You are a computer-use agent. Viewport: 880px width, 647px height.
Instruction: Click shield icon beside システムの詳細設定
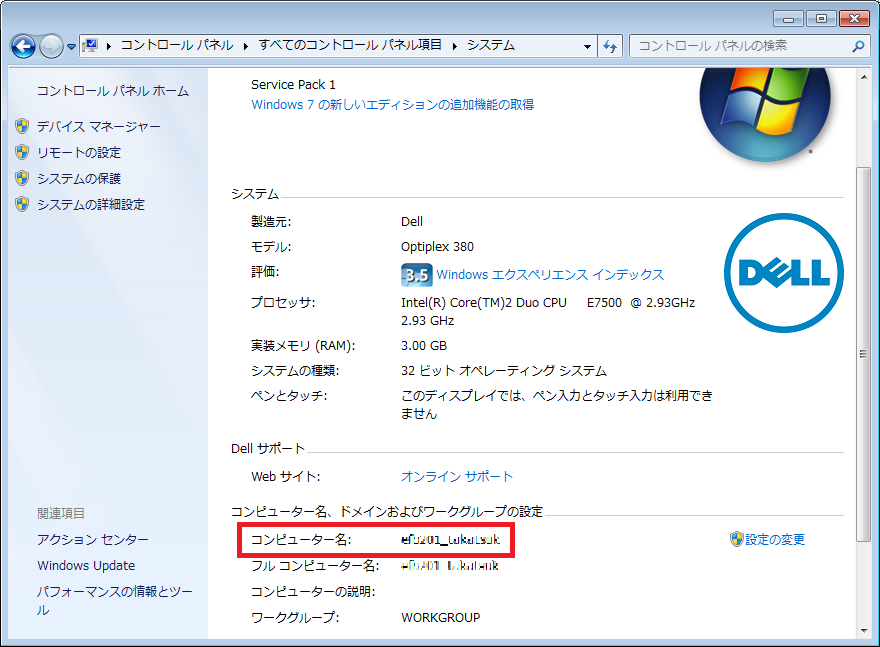point(22,204)
